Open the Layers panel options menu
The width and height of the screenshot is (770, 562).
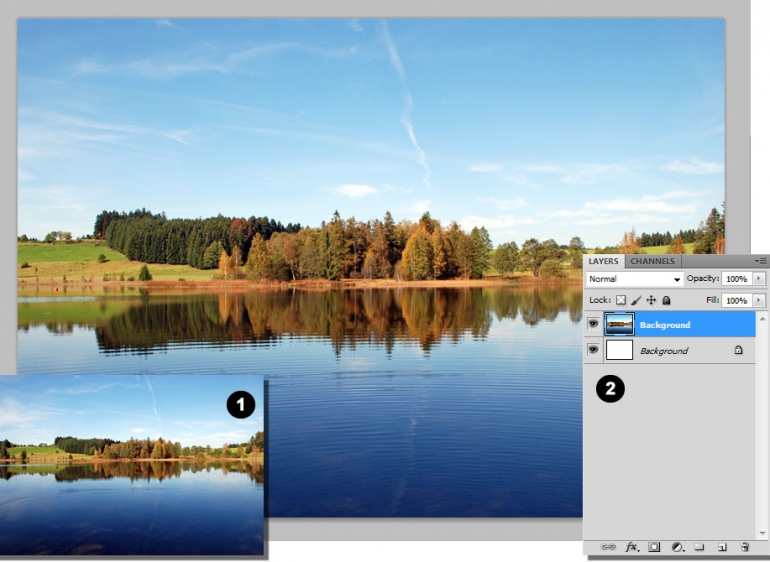[761, 261]
